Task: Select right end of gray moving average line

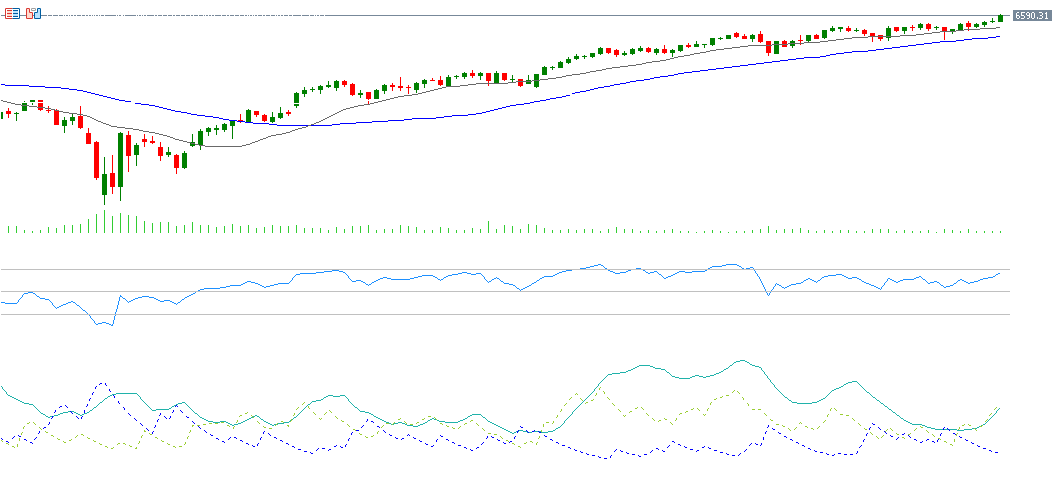Action: click(x=999, y=27)
